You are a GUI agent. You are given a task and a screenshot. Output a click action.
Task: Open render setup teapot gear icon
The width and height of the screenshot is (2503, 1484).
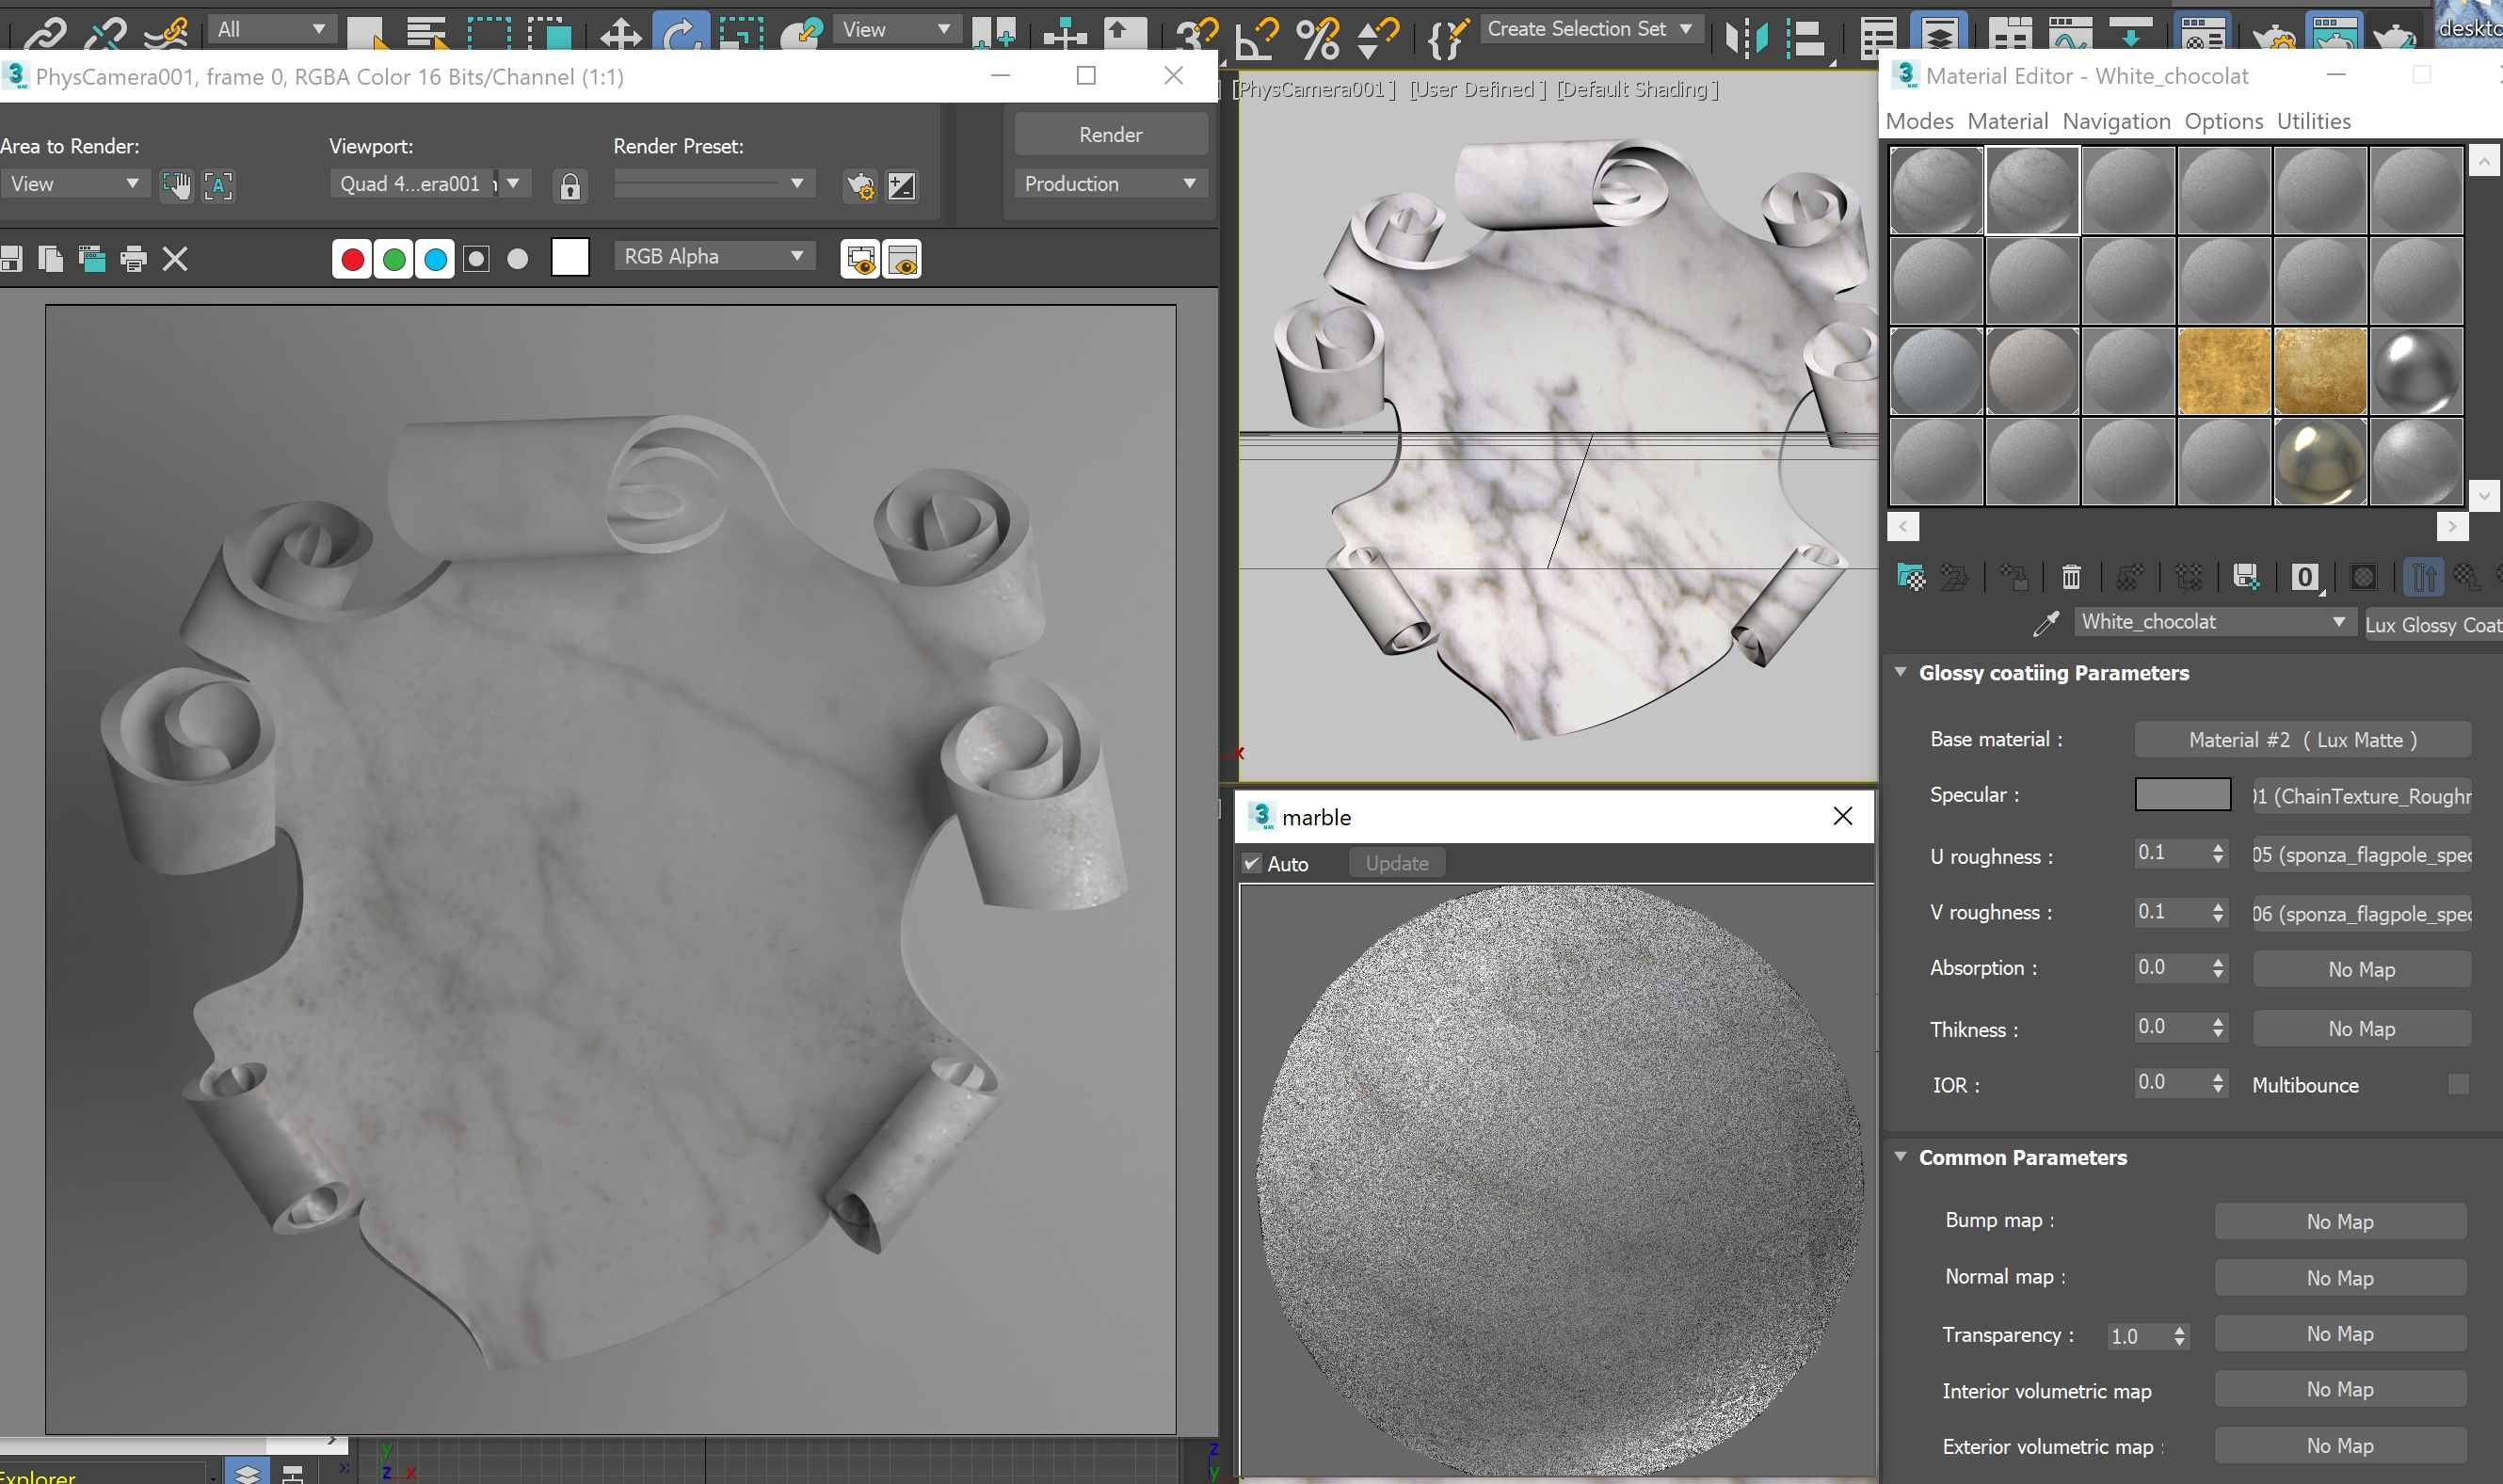859,186
